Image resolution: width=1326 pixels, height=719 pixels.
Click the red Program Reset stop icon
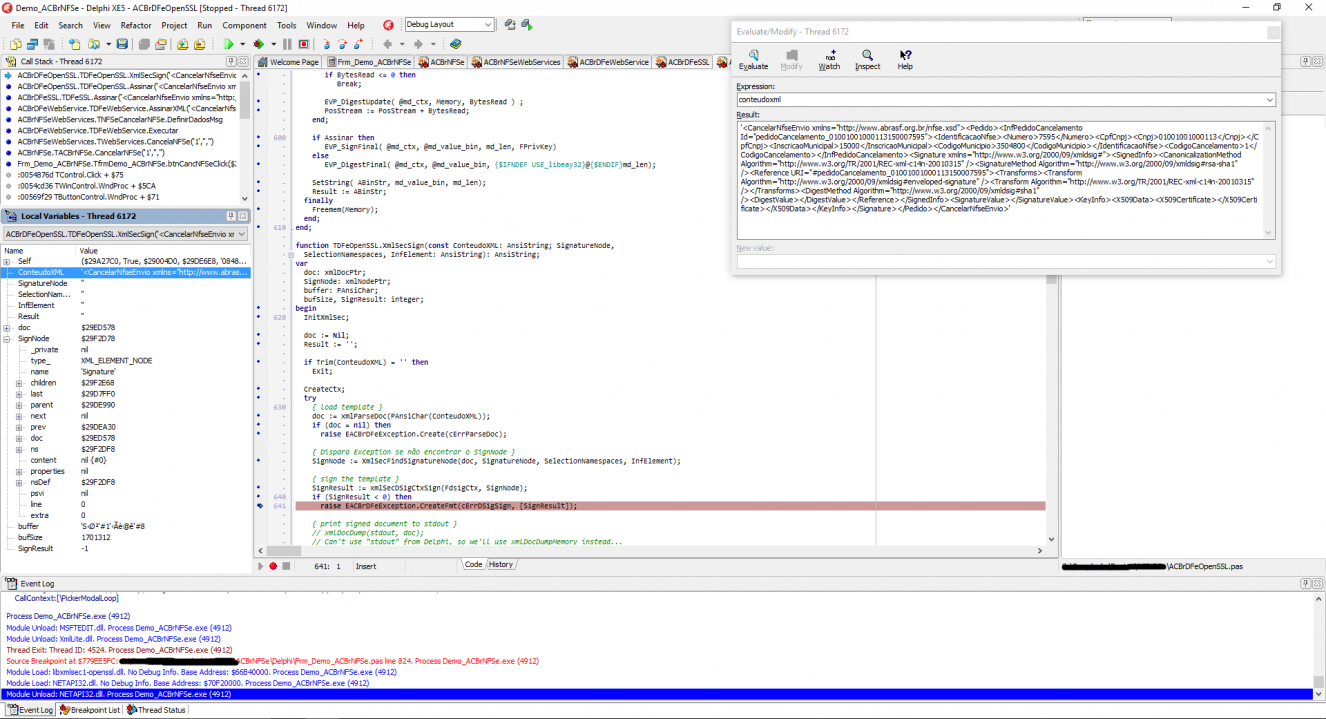click(x=304, y=44)
